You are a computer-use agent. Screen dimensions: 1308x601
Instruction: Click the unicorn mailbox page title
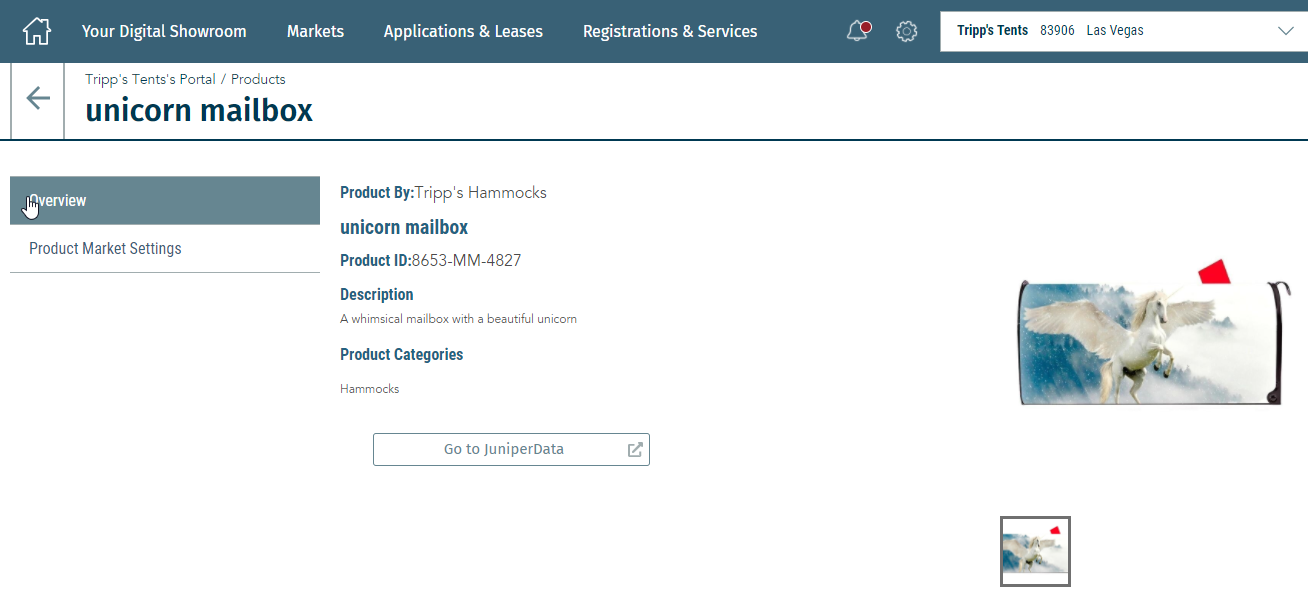pyautogui.click(x=199, y=110)
